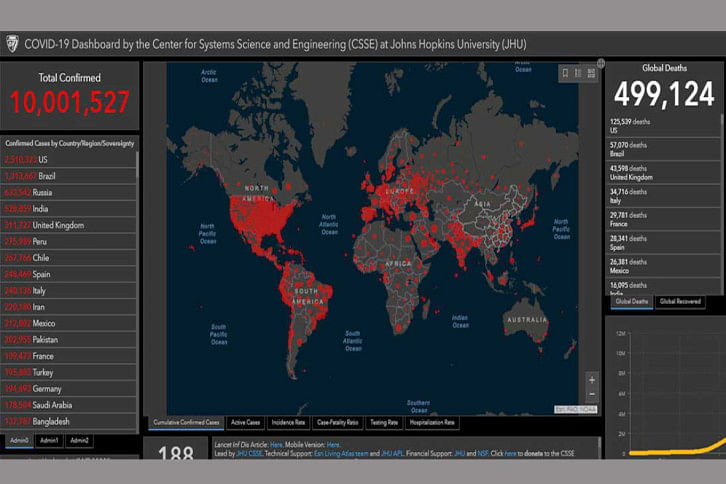Image resolution: width=726 pixels, height=484 pixels.
Task: Click the Global Deaths 499,124 figure
Action: click(x=664, y=94)
